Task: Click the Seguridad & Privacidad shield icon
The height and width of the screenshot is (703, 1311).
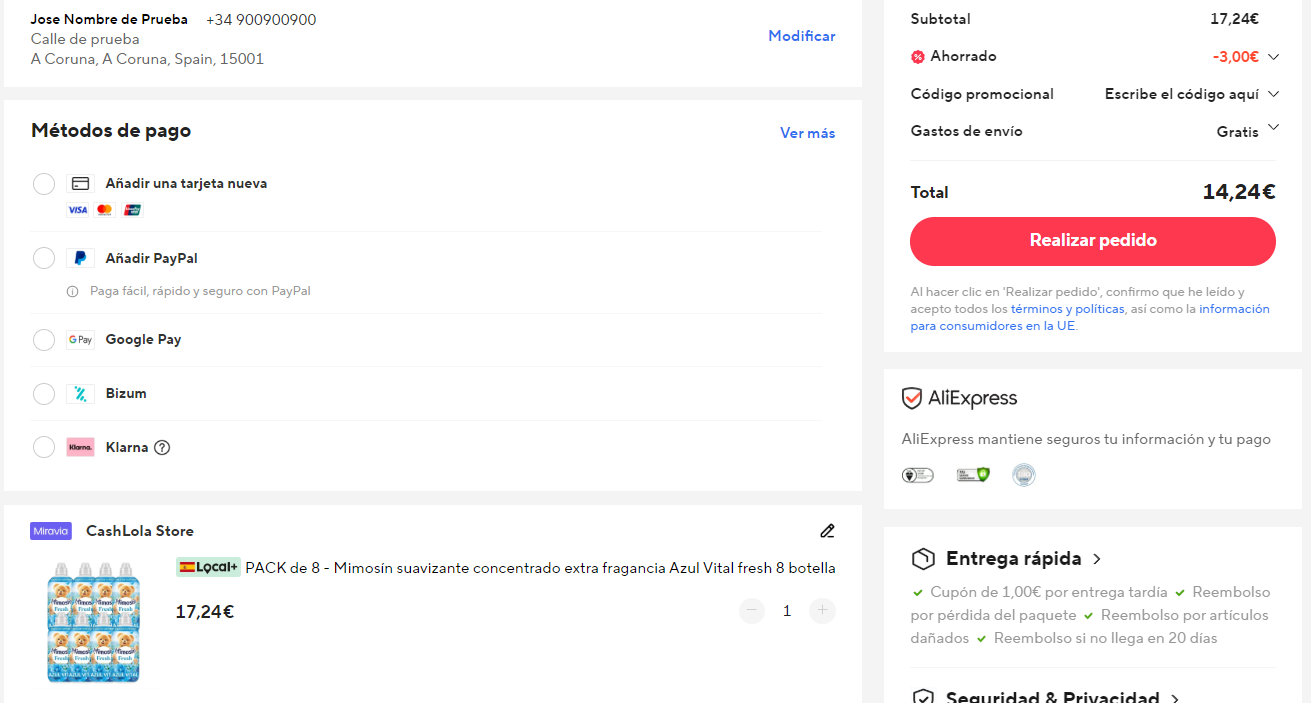Action: click(923, 697)
